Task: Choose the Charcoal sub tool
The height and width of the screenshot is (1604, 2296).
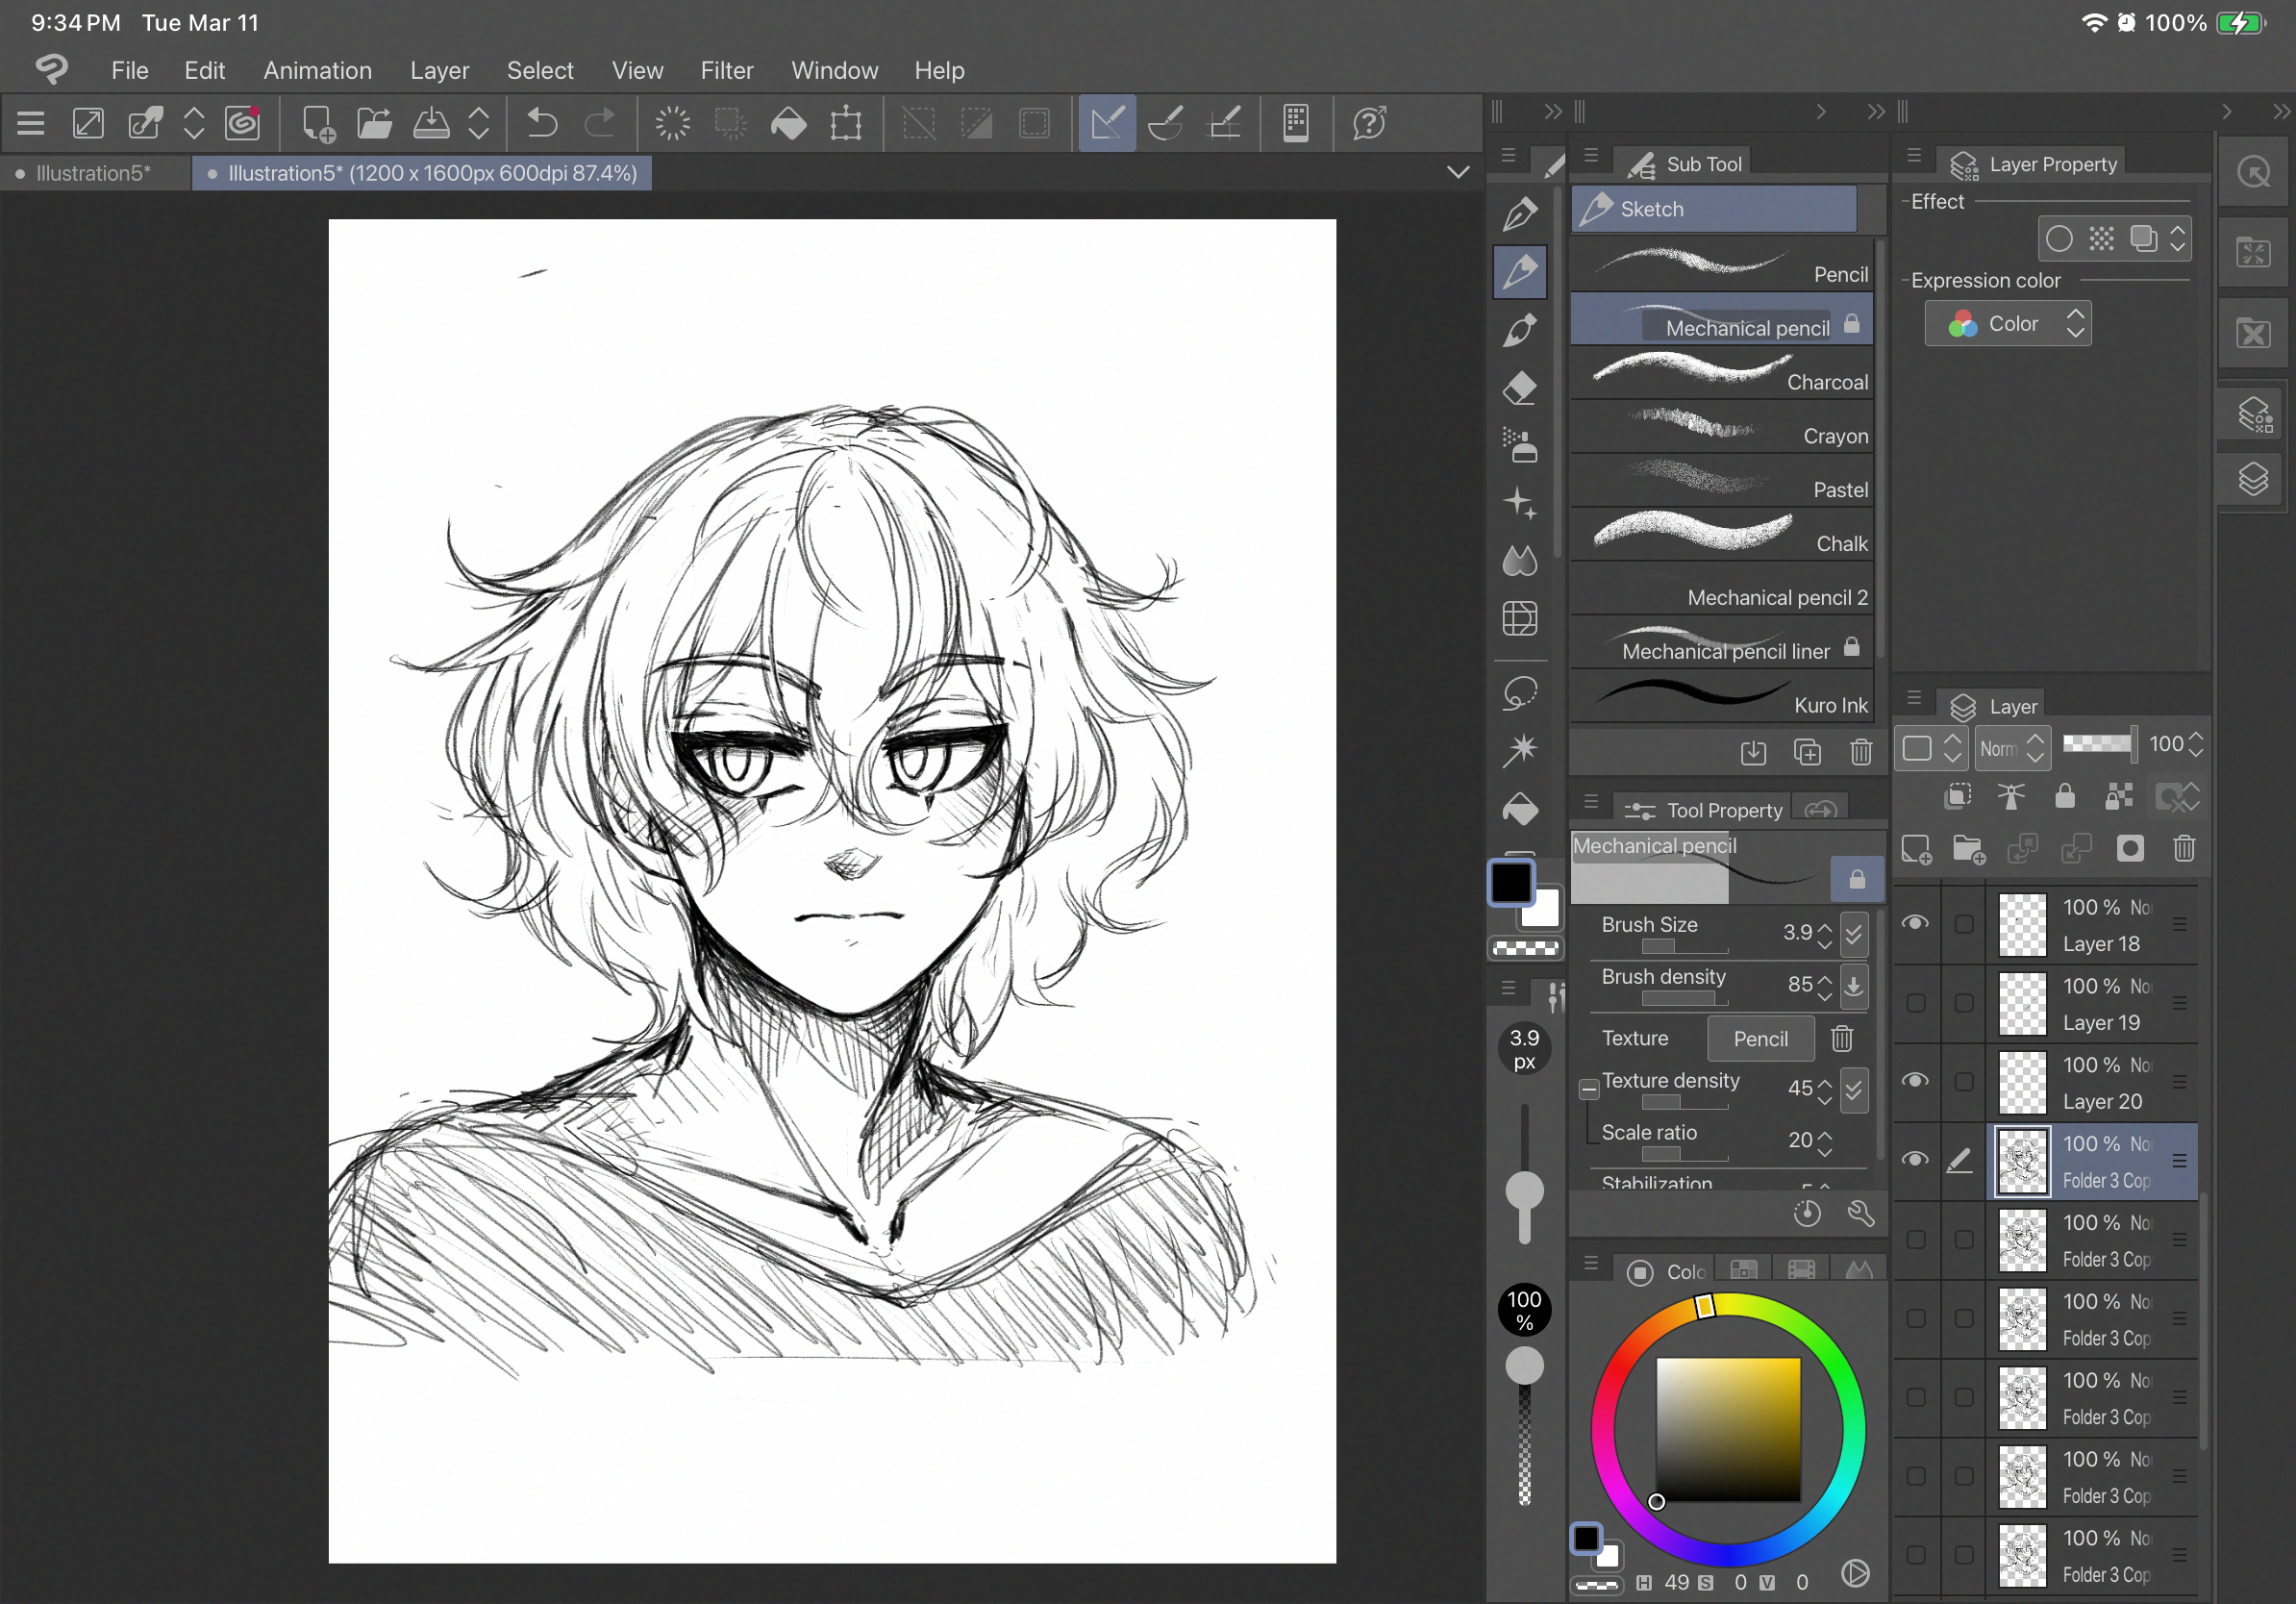Action: (1720, 373)
